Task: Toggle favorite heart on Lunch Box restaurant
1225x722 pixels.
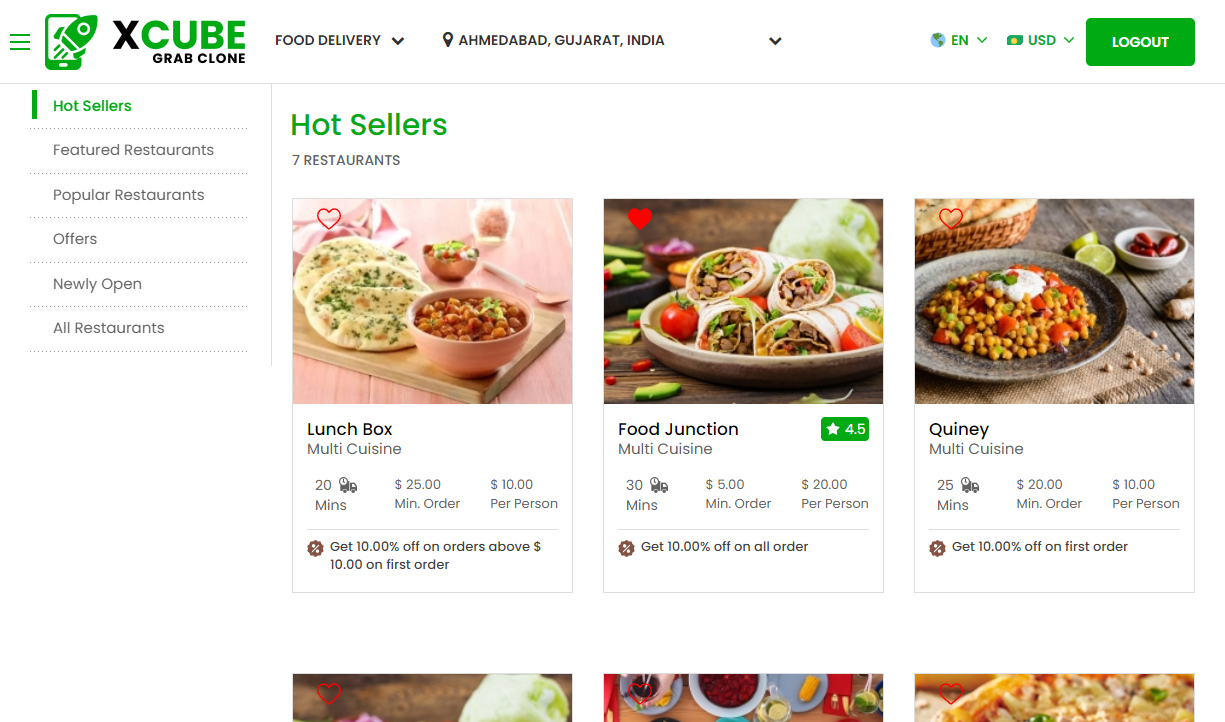Action: click(x=329, y=218)
